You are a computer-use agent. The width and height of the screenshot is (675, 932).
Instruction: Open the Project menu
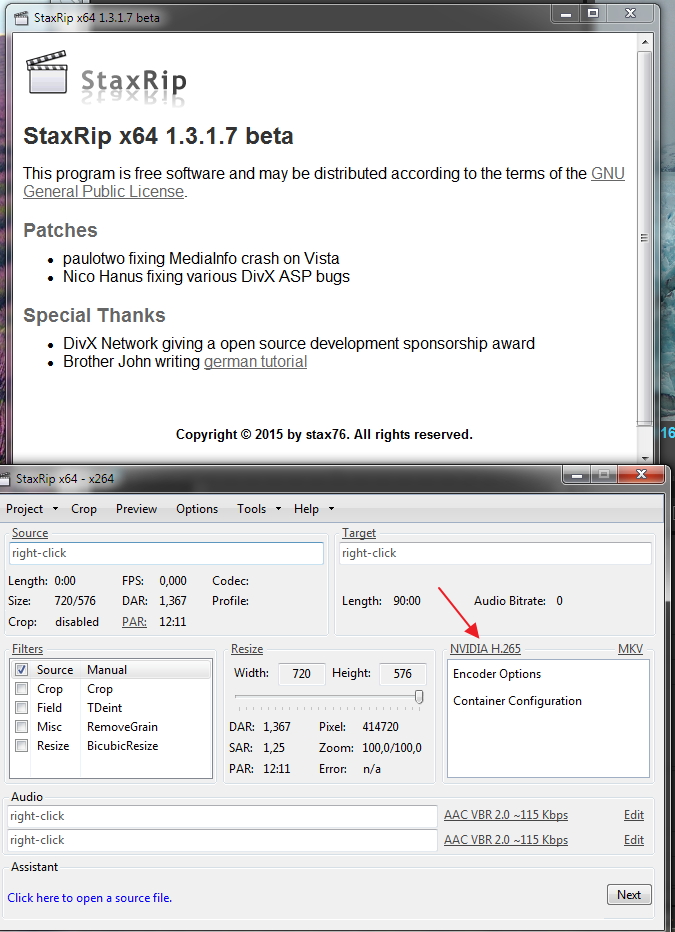24,509
